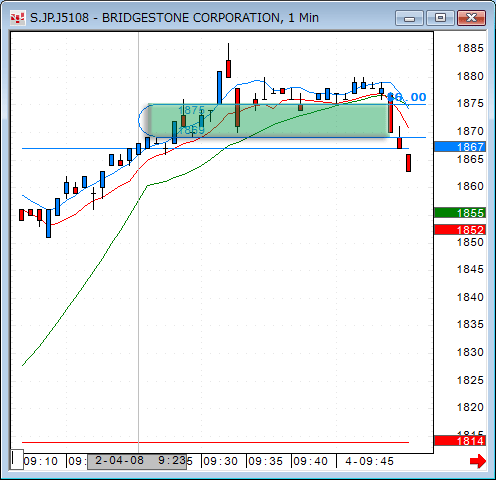Screen dimensions: 496x480
Task: Click the 1830 price axis label
Action: [470, 352]
